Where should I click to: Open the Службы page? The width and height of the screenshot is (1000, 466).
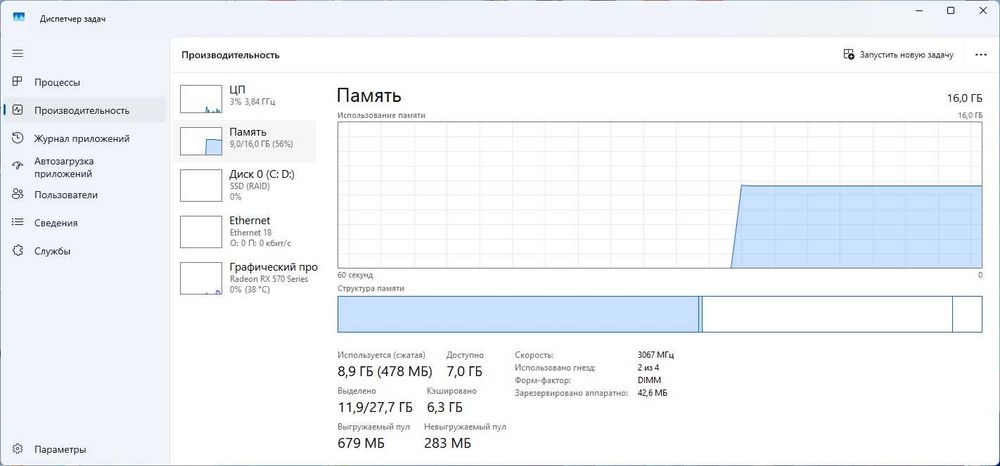coord(84,251)
